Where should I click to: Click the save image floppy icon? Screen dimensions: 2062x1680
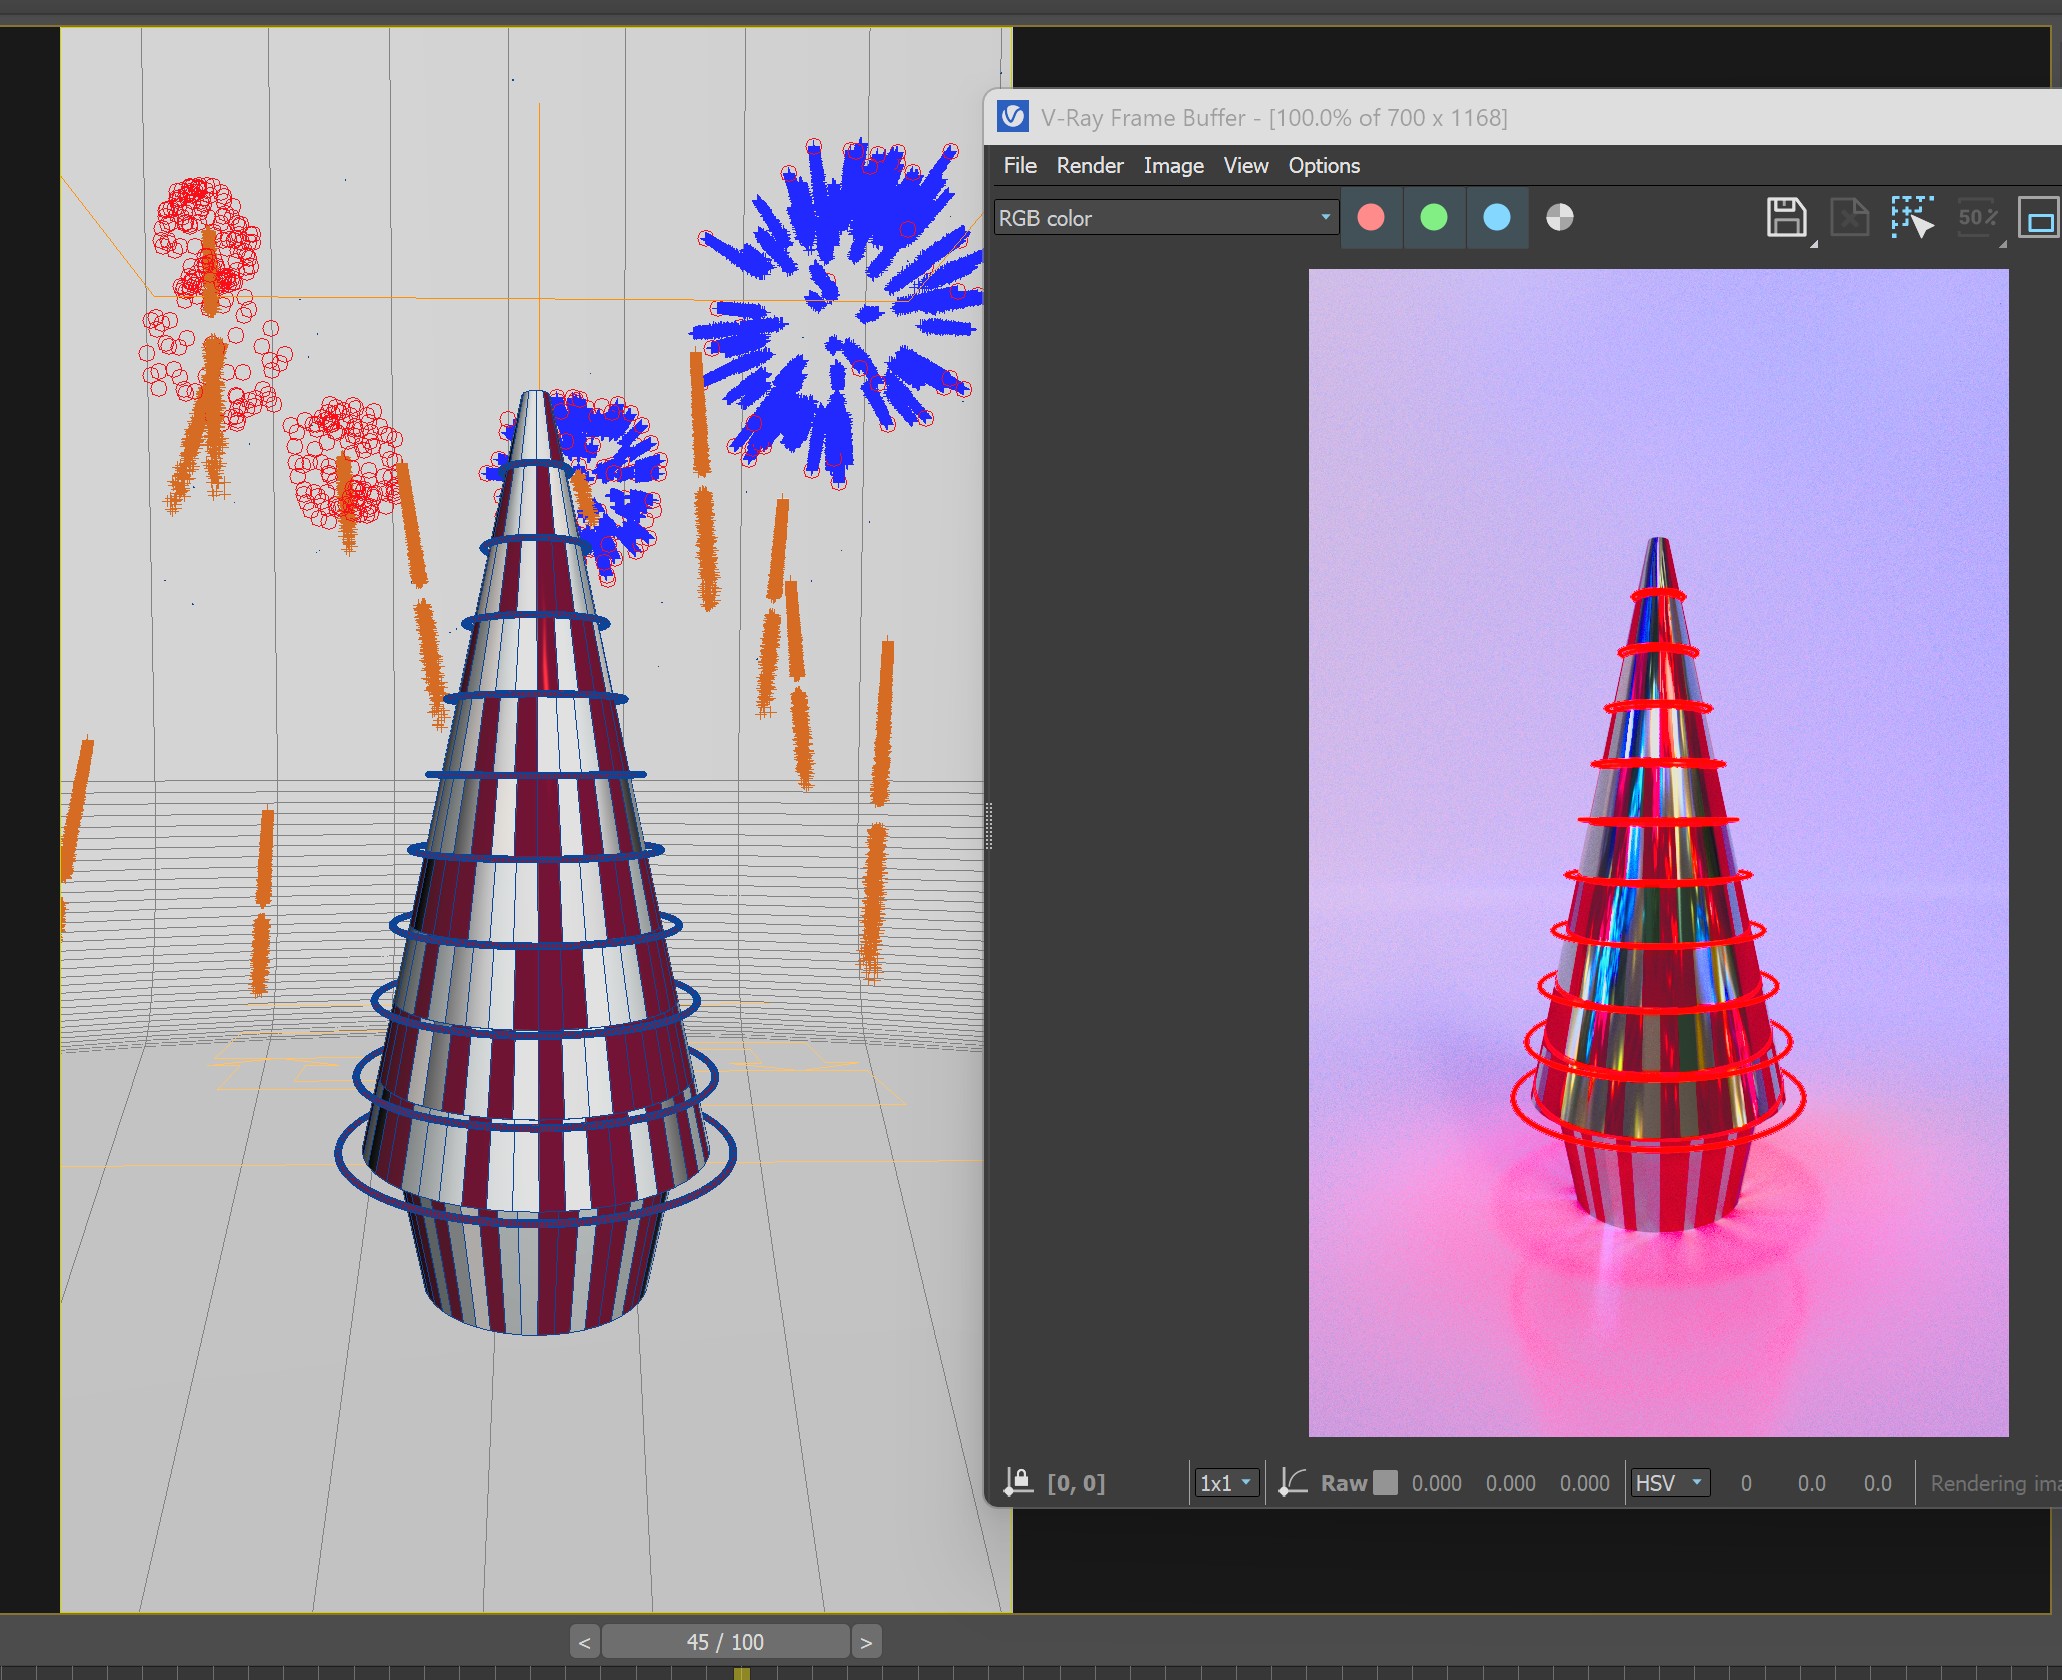1786,217
